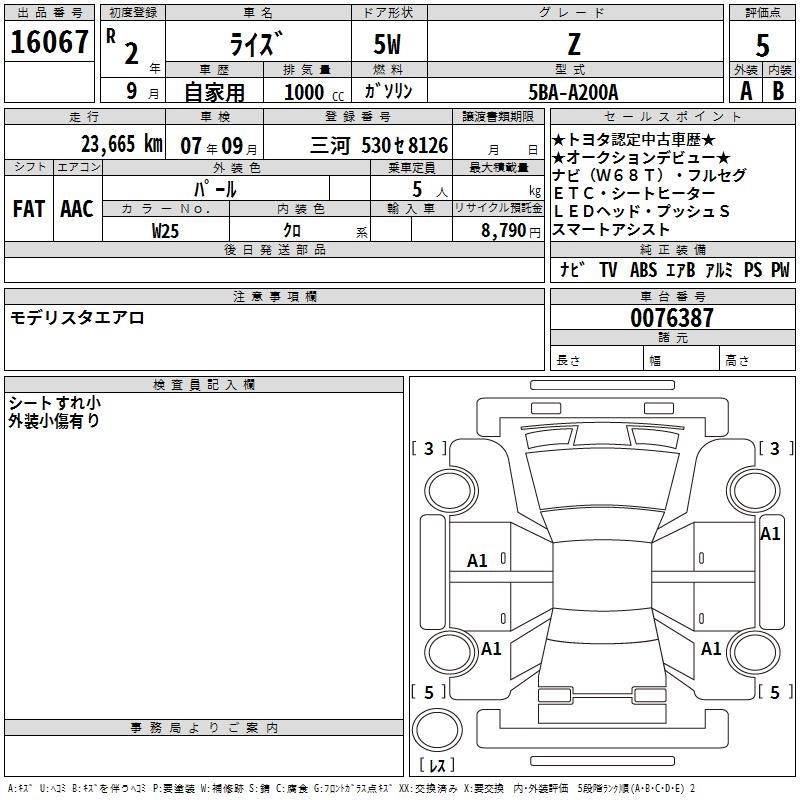Click the color number W25
Viewport: 800px width, 800px height.
click(165, 231)
